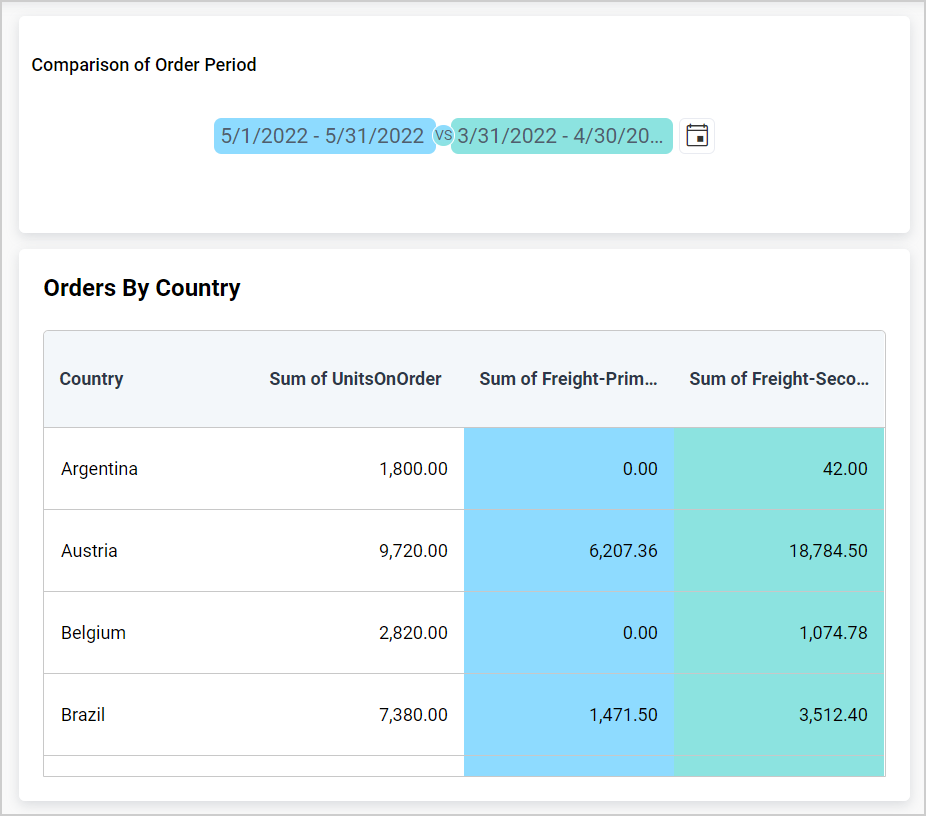This screenshot has height=816, width=926.
Task: Select the Brazil country cell
Action: click(83, 715)
